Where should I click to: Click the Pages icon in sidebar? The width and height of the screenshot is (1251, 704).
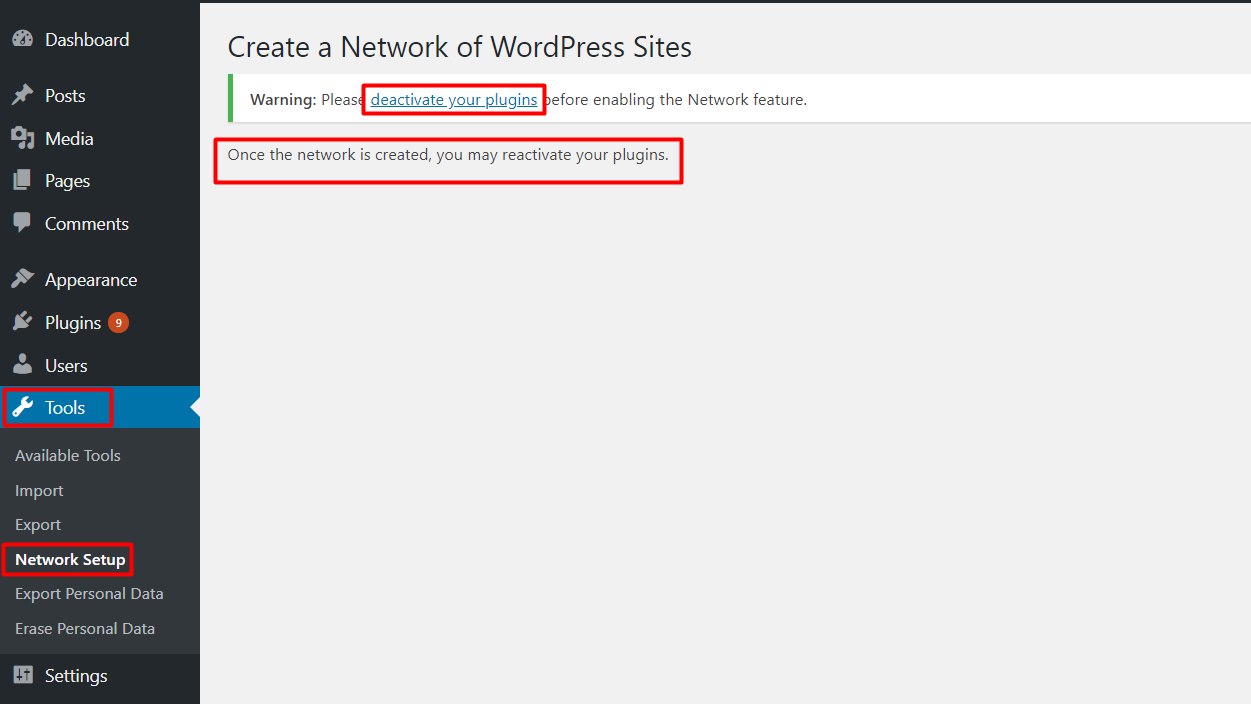coord(22,180)
